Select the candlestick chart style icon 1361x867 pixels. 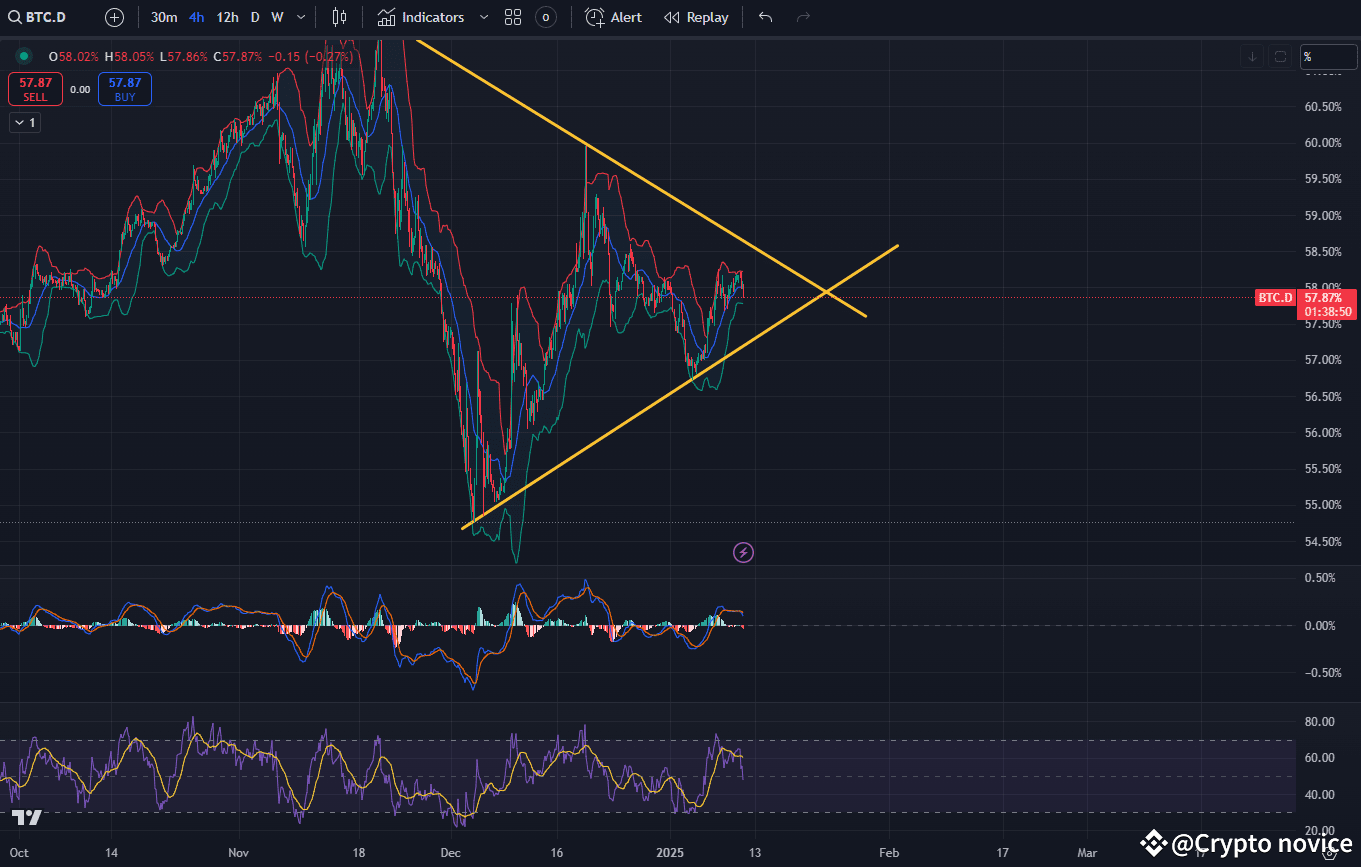pos(339,17)
